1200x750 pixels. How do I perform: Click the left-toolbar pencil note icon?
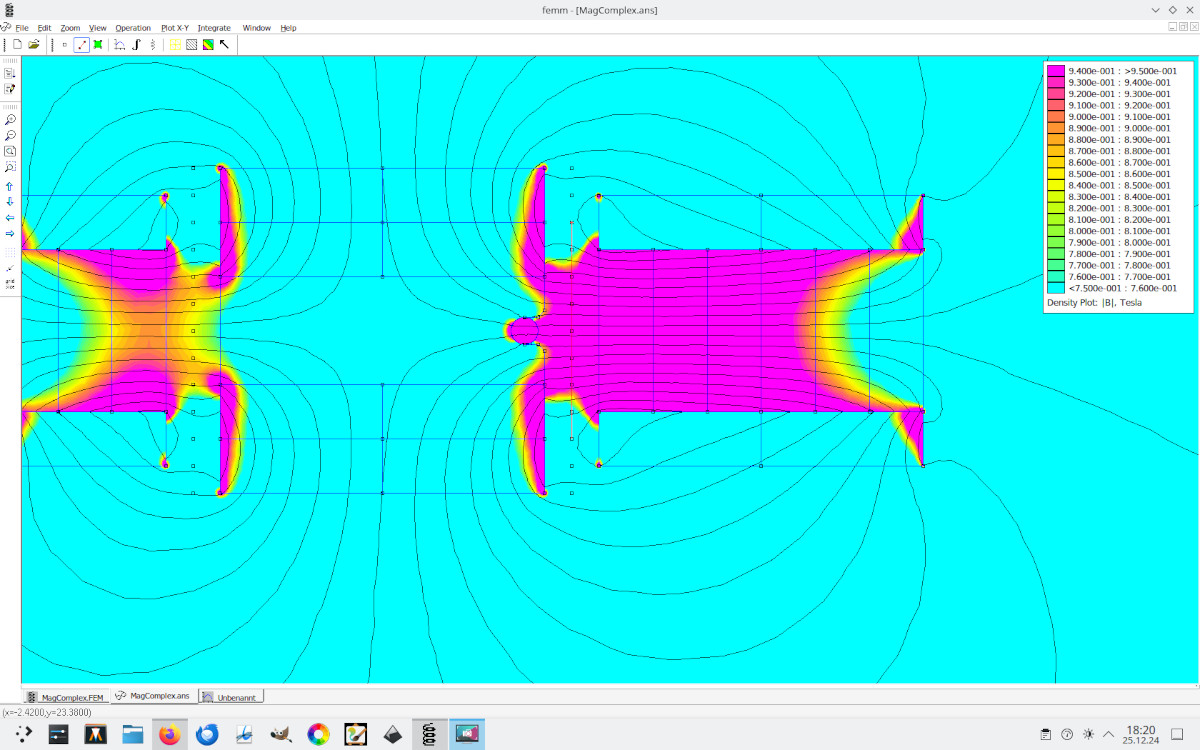pos(10,89)
